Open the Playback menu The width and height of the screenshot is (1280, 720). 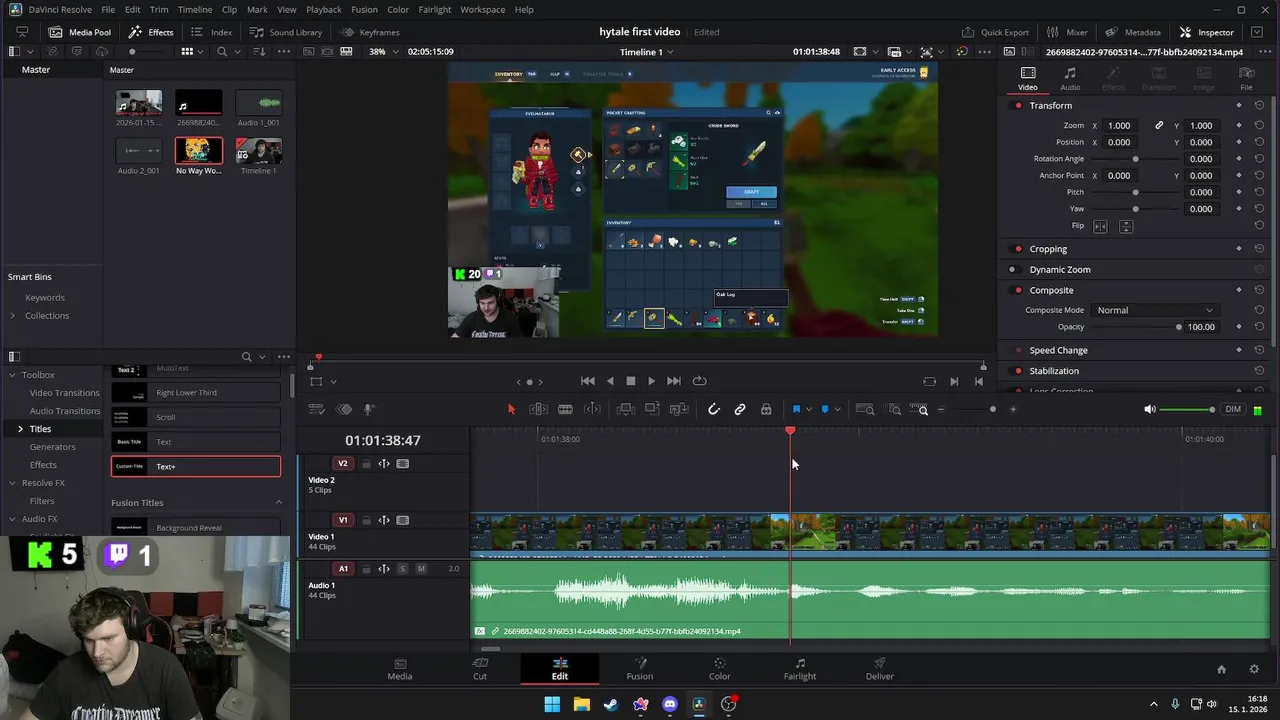[324, 9]
